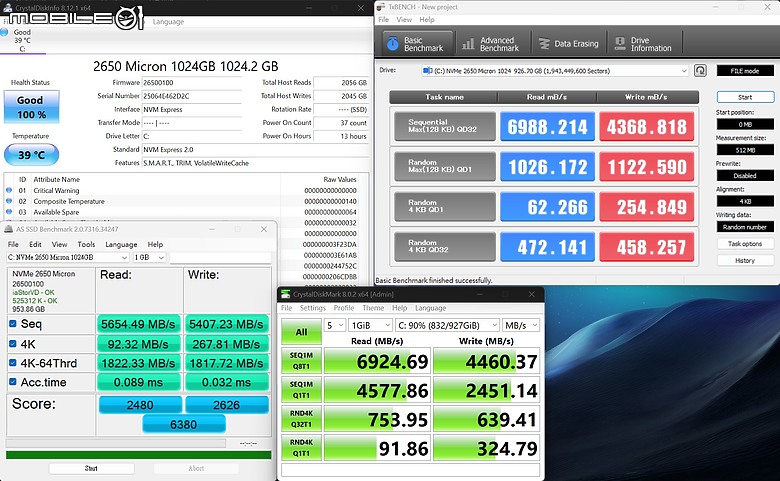Open the AS SSD Language menu
The width and height of the screenshot is (780, 481).
121,244
